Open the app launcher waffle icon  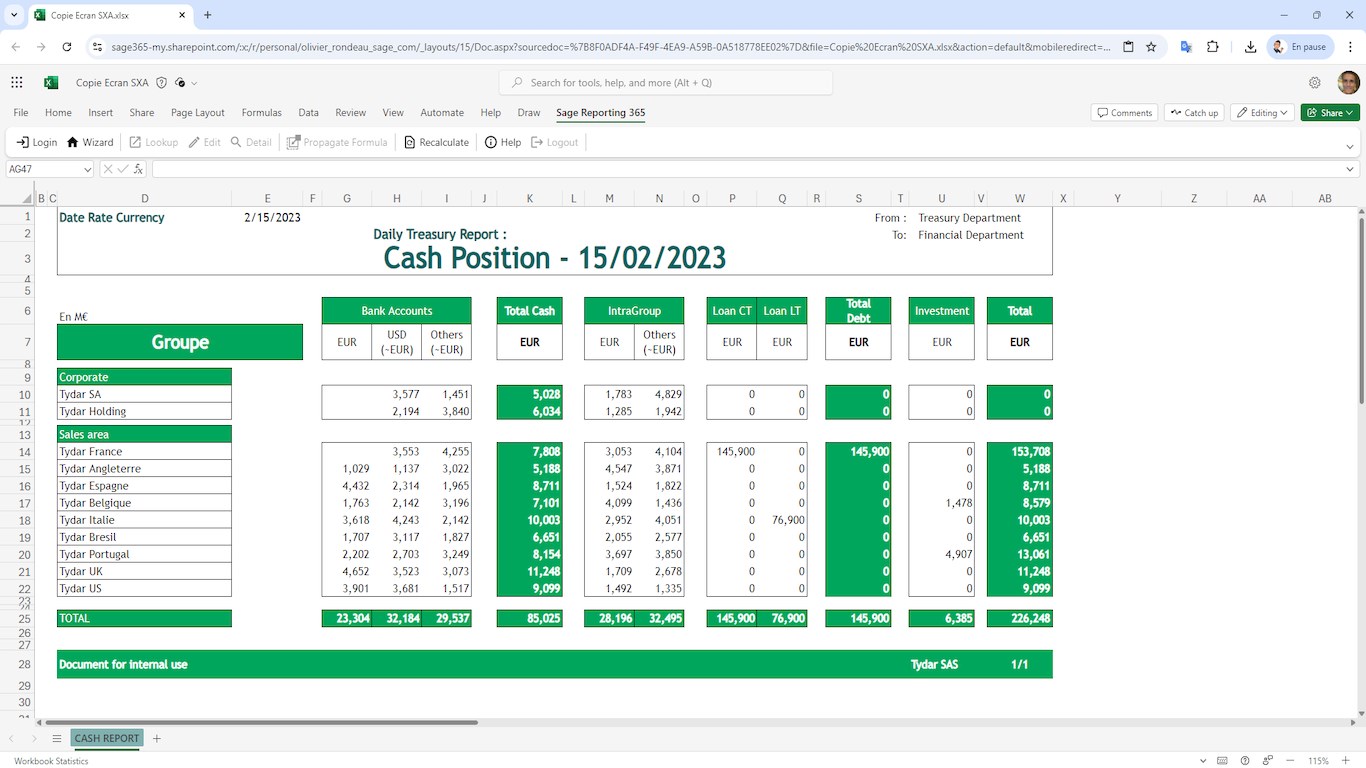[17, 83]
